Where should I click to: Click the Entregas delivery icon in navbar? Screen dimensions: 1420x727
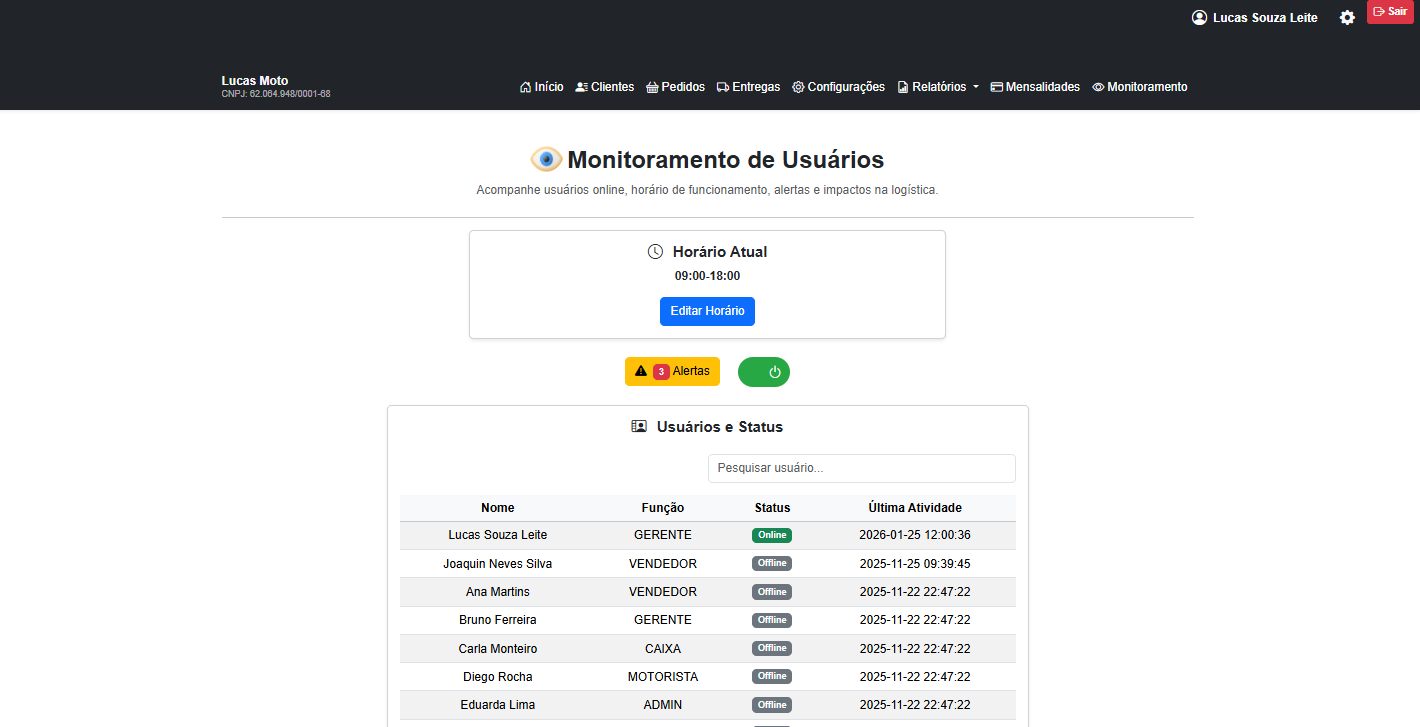722,87
